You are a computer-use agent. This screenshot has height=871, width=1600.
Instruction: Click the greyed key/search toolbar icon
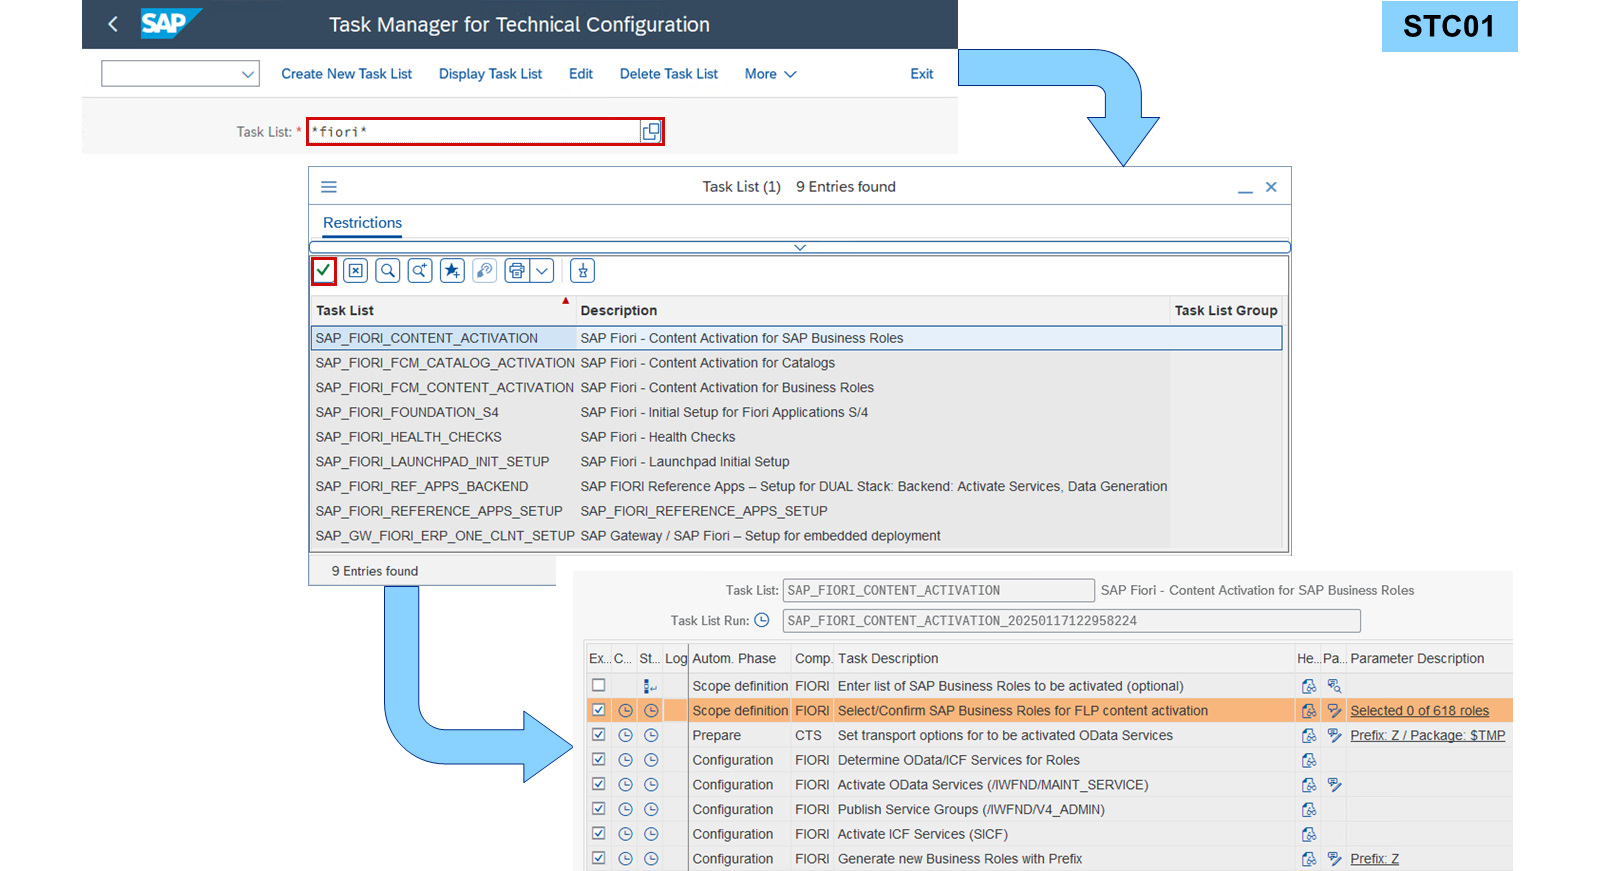[484, 270]
